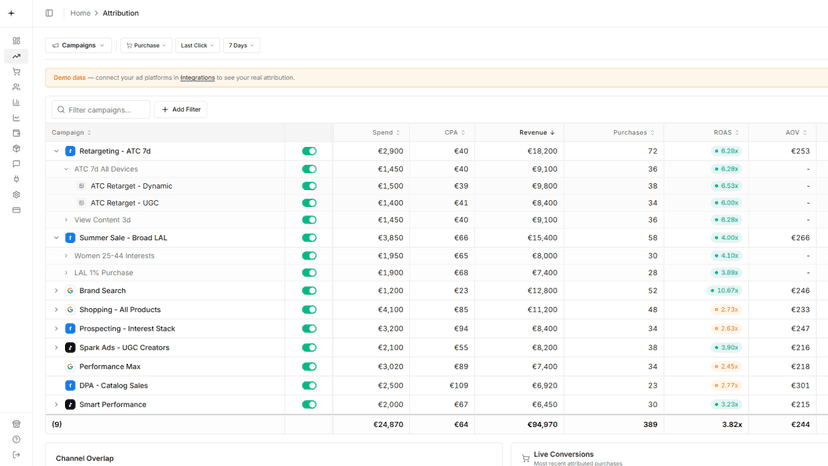828x466 pixels.
Task: Open the shopping cart icon in sidebar
Action: coord(16,71)
